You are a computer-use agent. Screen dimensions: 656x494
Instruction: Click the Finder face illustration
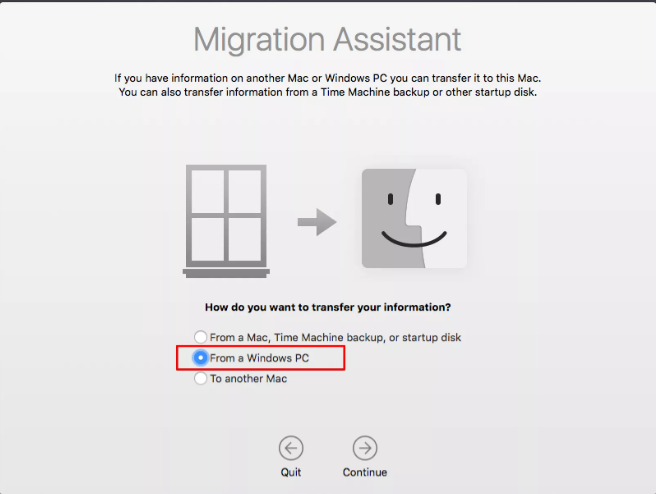[414, 218]
